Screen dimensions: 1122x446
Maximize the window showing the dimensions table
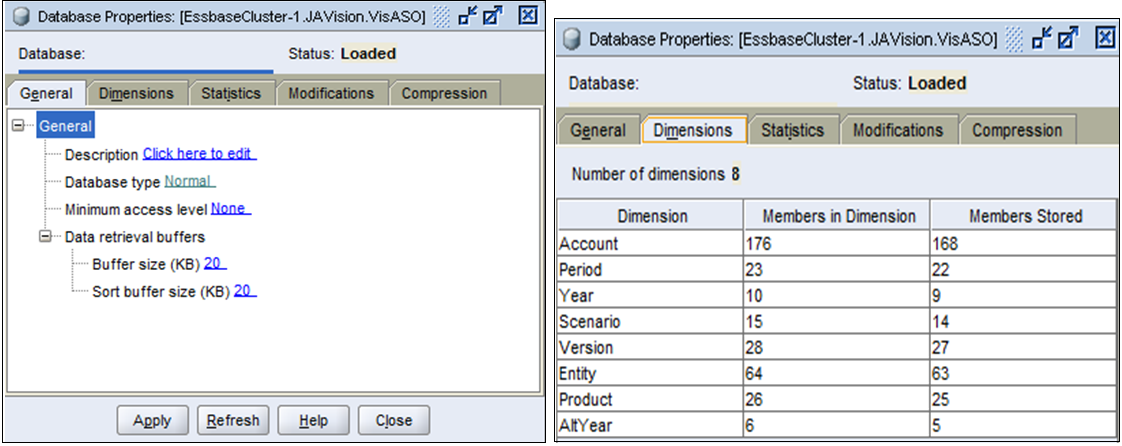tap(1067, 39)
